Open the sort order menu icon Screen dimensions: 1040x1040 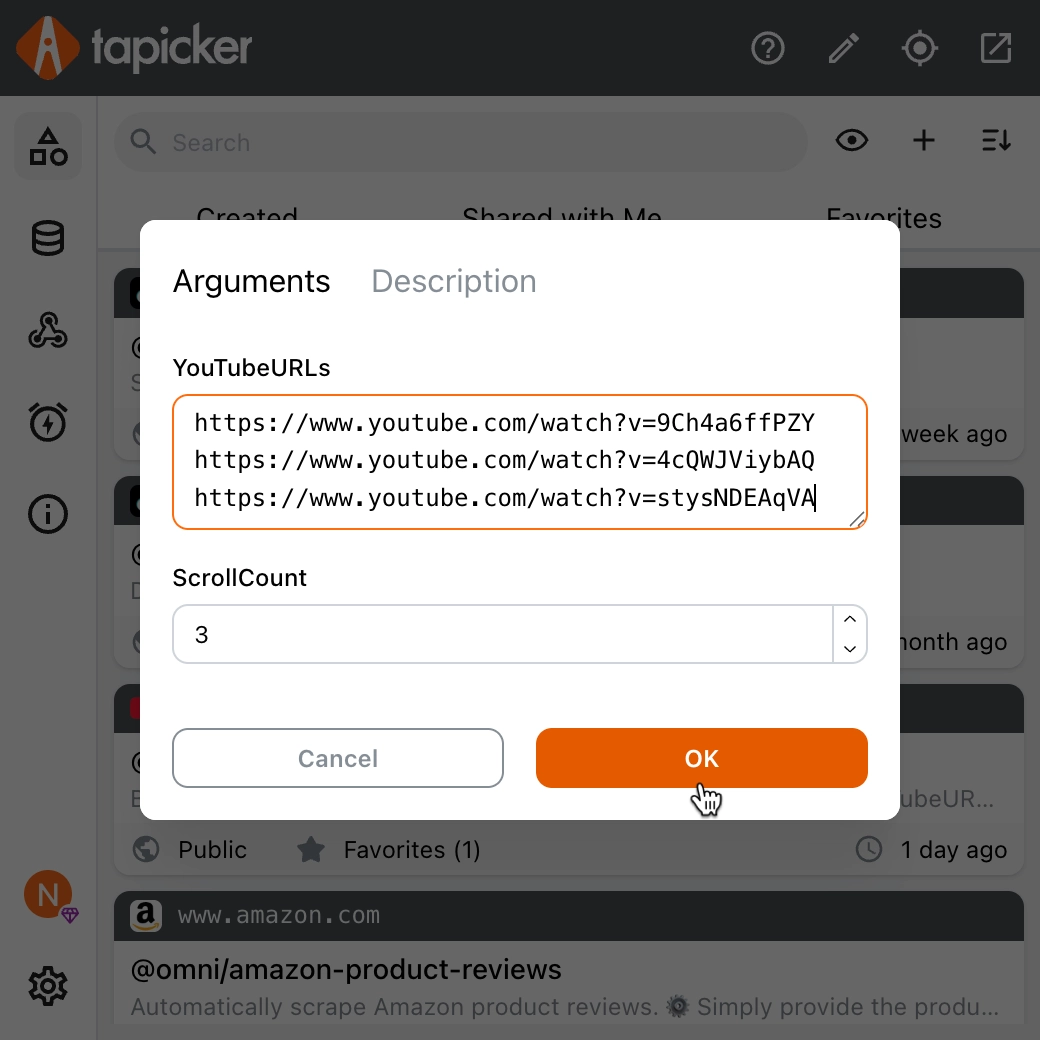tap(996, 141)
